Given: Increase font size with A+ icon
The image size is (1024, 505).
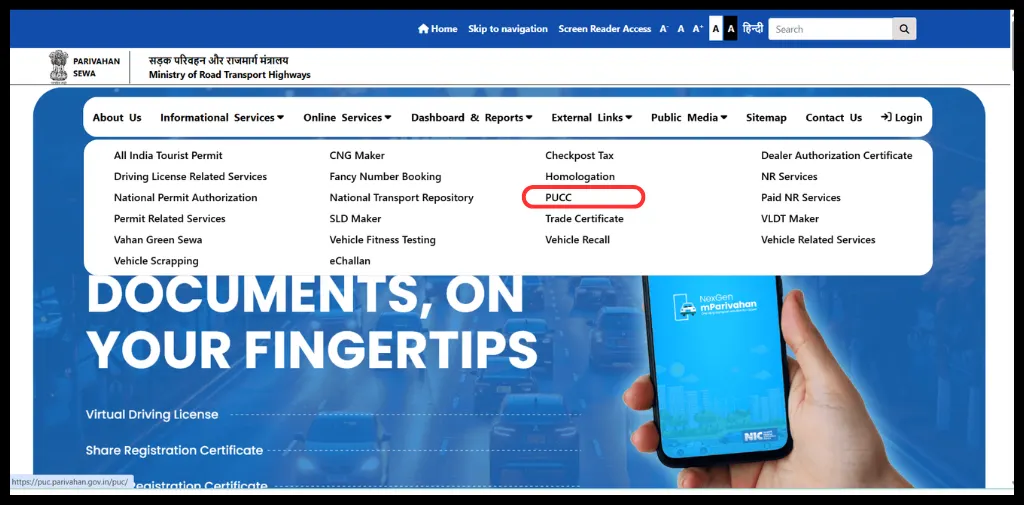Looking at the screenshot, I should [698, 29].
